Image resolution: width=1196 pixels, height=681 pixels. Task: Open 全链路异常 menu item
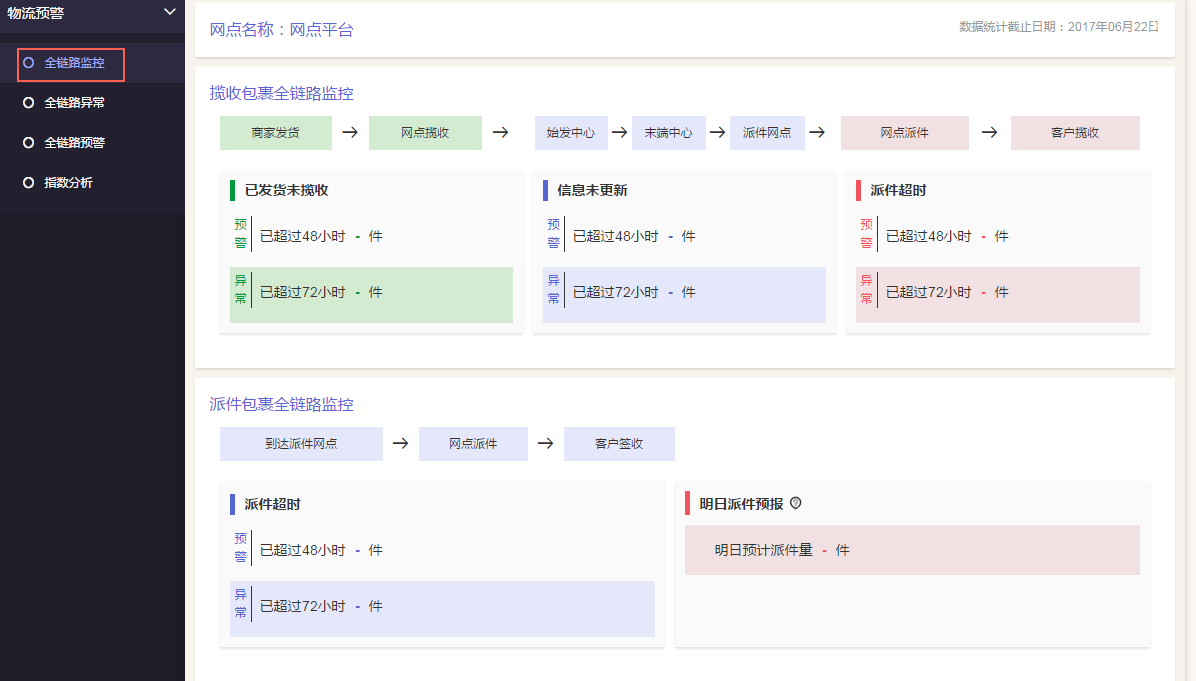(x=74, y=102)
